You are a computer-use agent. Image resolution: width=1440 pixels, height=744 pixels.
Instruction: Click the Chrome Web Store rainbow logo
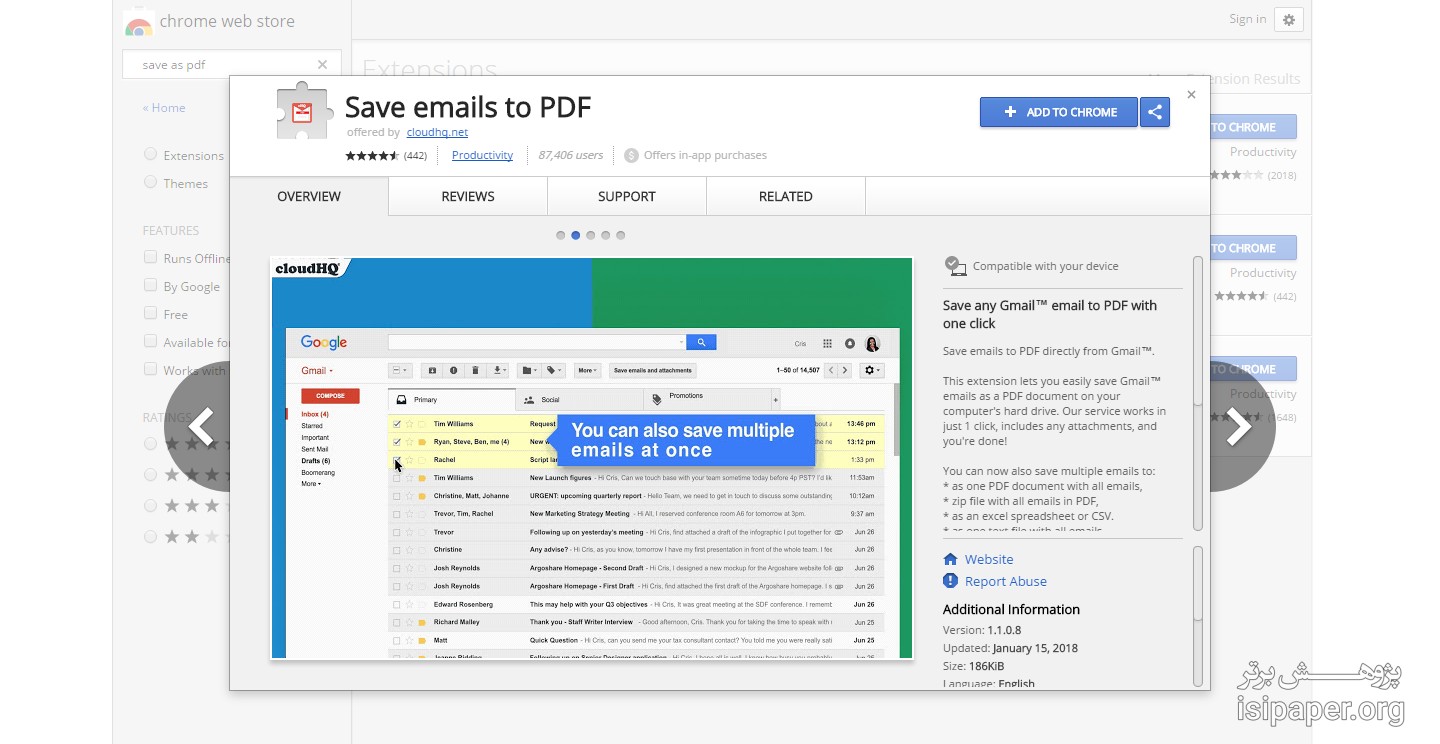coord(138,22)
